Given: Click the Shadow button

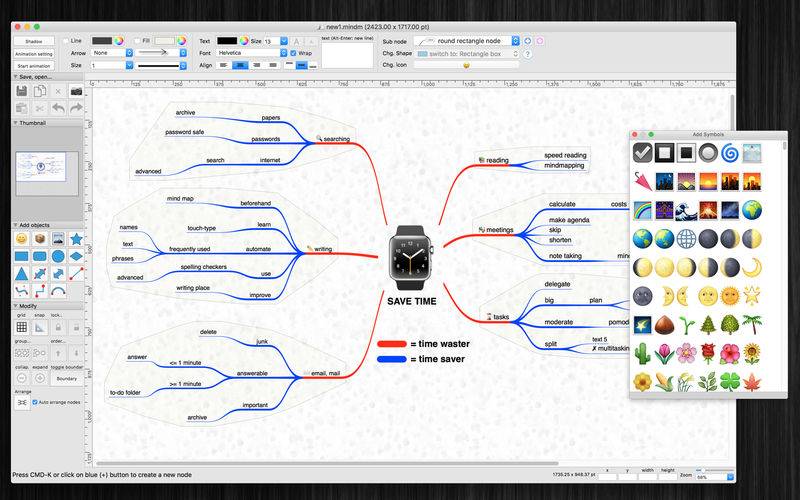Looking at the screenshot, I should click(34, 41).
